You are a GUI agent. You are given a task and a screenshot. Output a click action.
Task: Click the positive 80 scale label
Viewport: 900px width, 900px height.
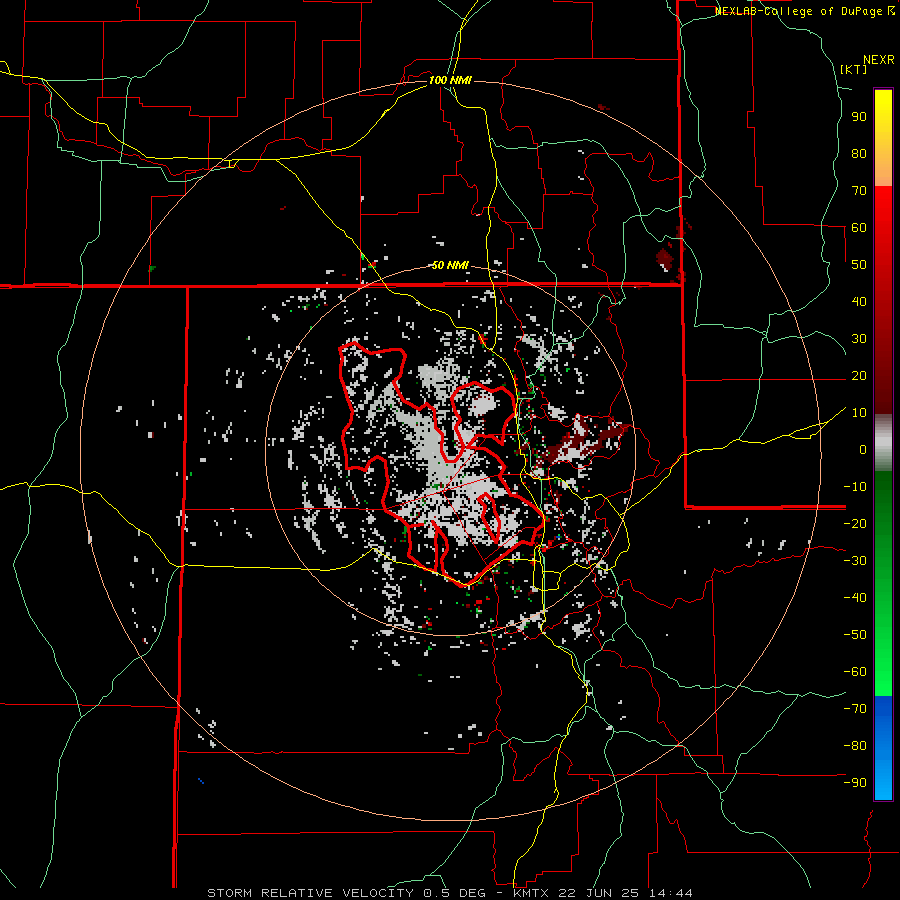[859, 153]
